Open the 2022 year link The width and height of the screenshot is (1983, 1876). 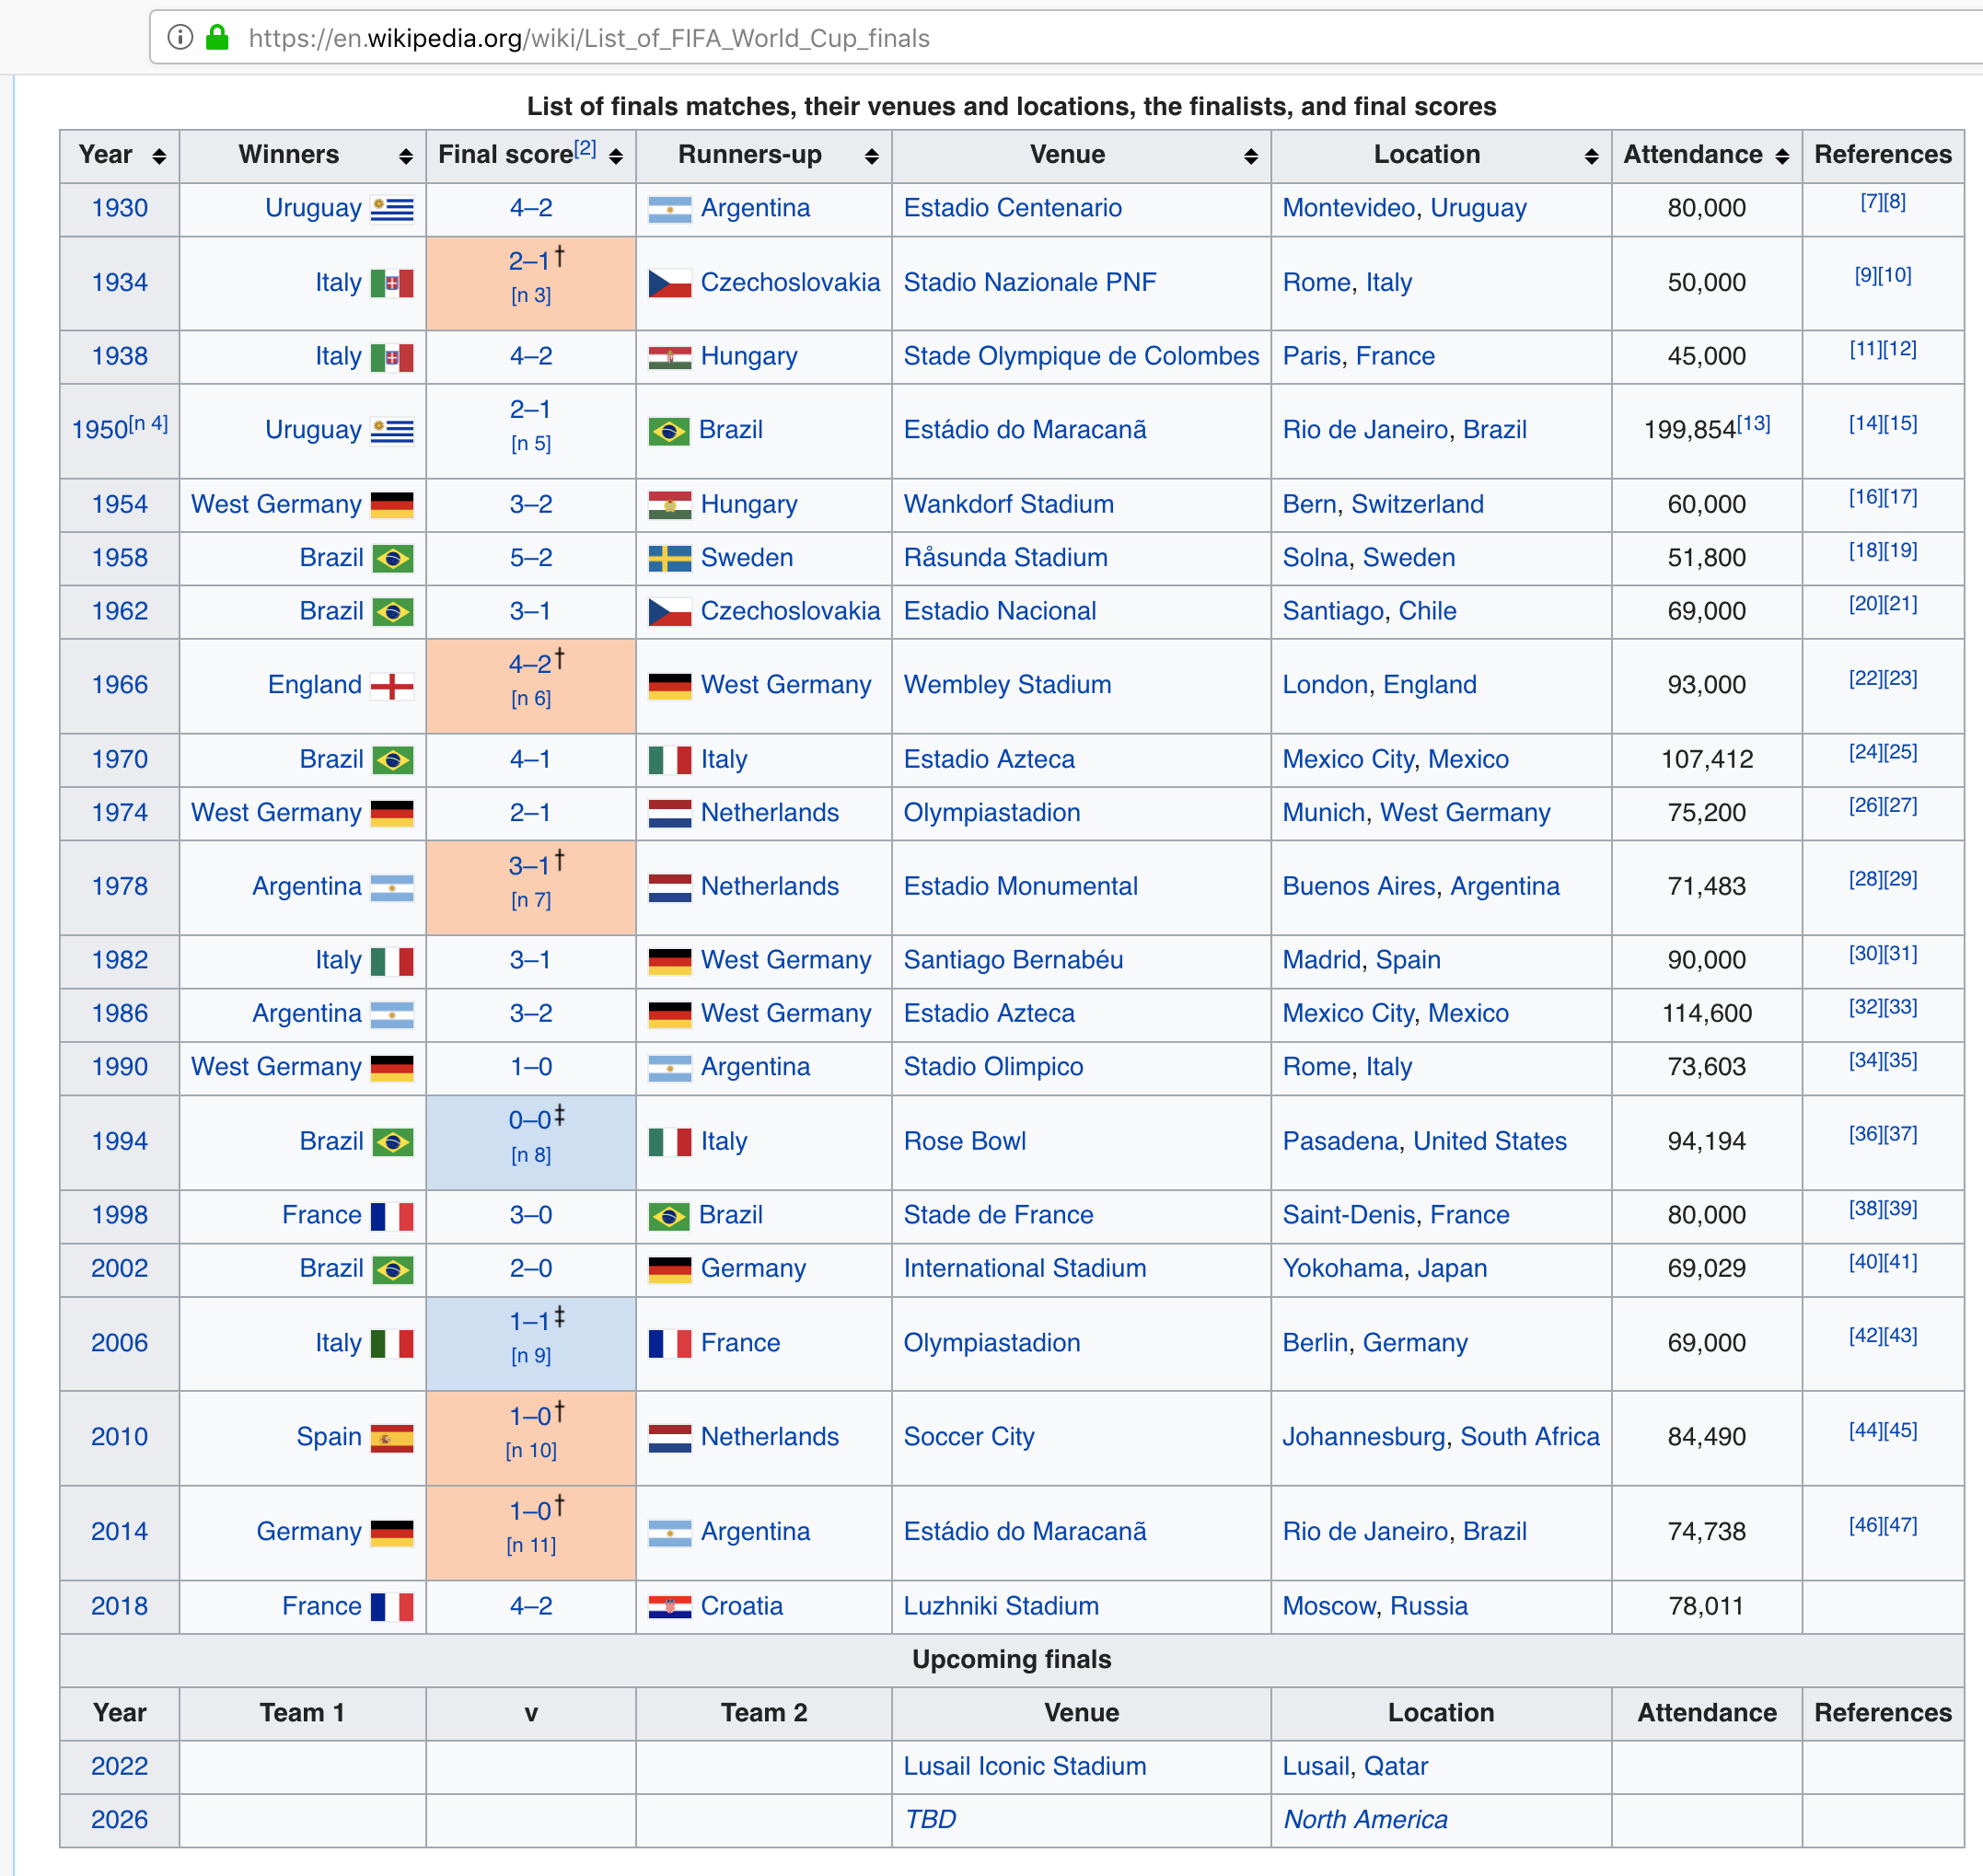tap(120, 1766)
